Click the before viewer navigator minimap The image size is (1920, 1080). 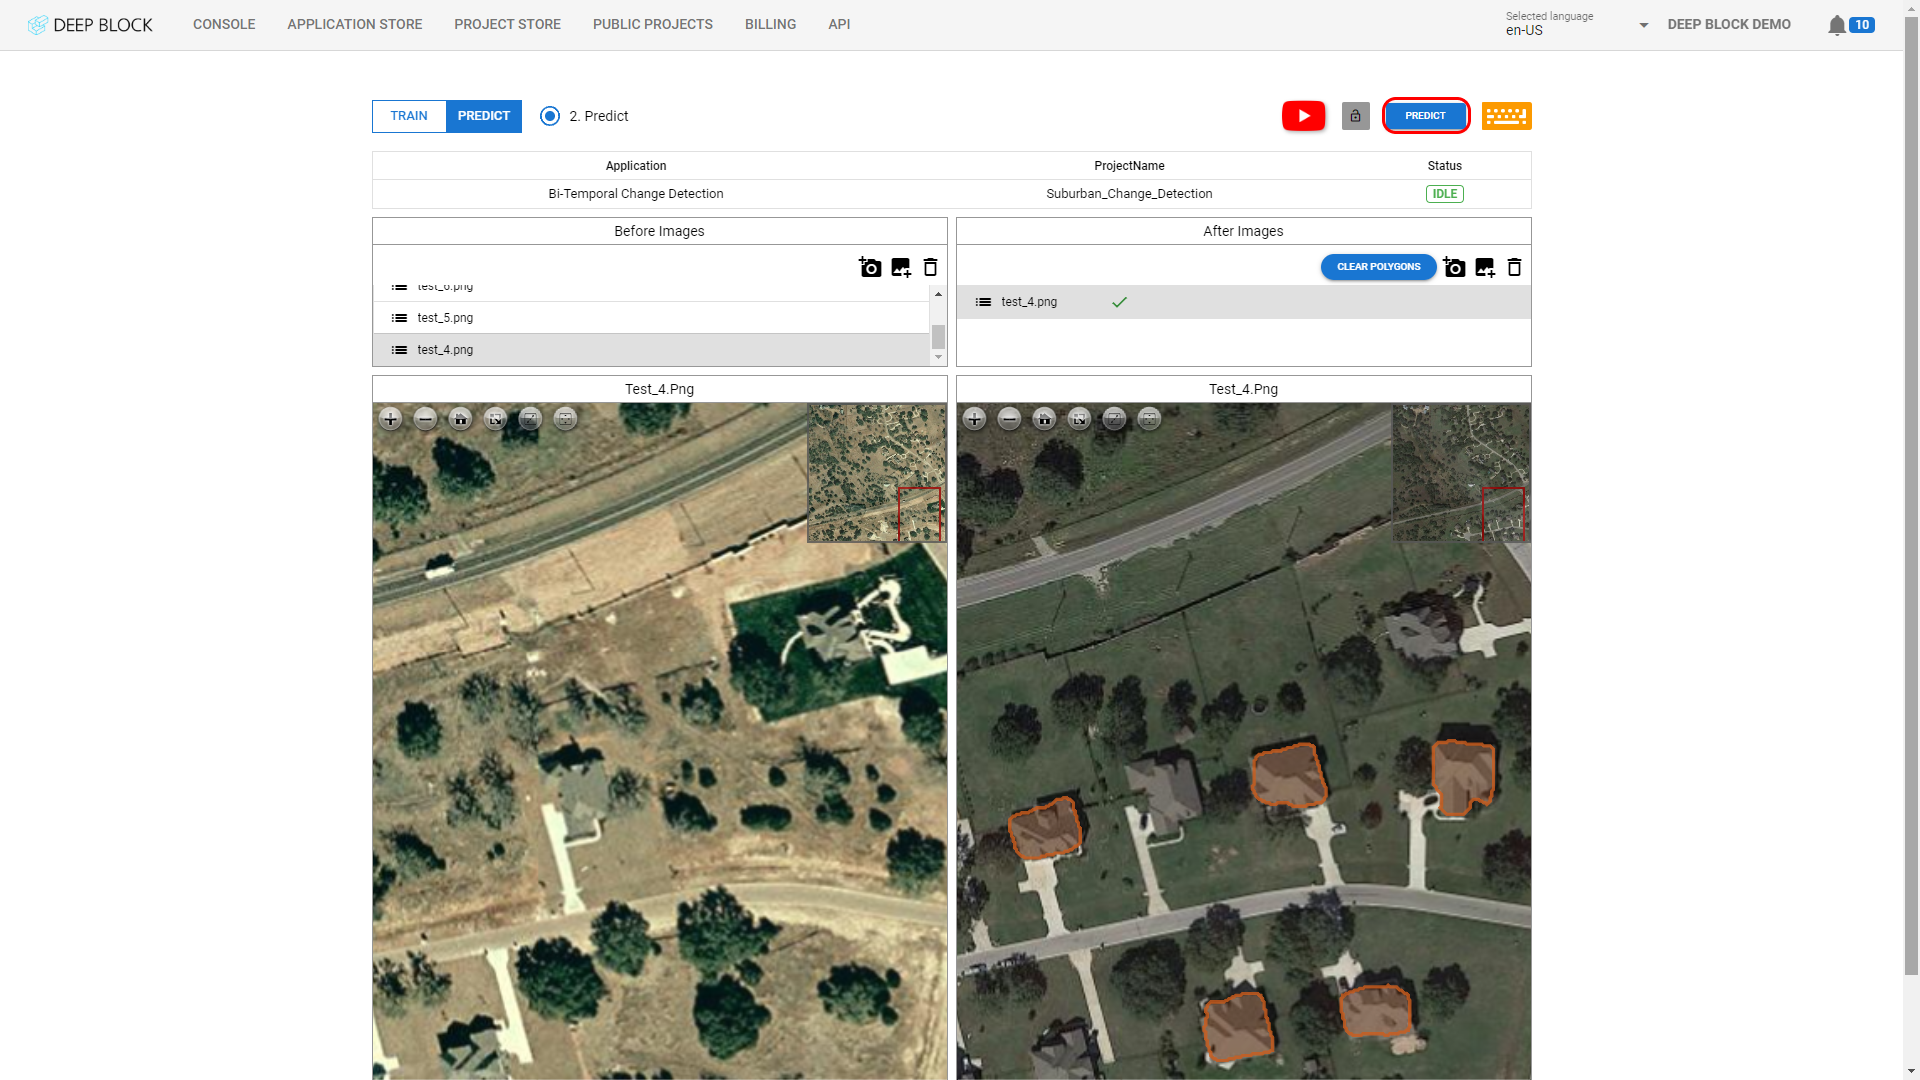876,473
